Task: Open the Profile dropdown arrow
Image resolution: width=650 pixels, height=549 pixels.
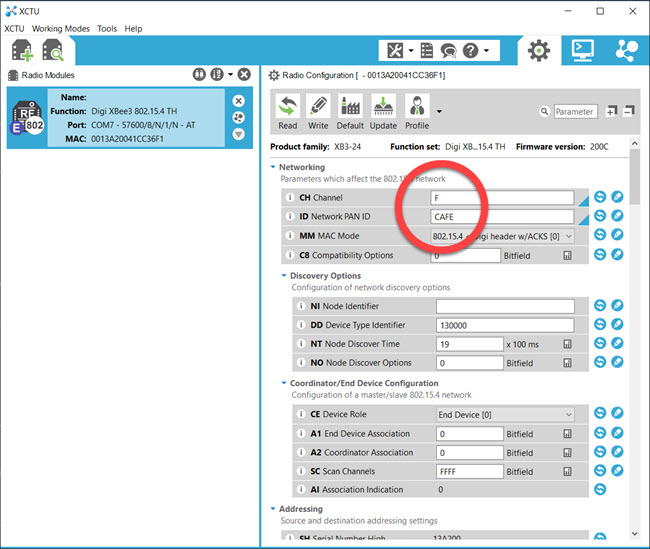Action: [x=438, y=112]
